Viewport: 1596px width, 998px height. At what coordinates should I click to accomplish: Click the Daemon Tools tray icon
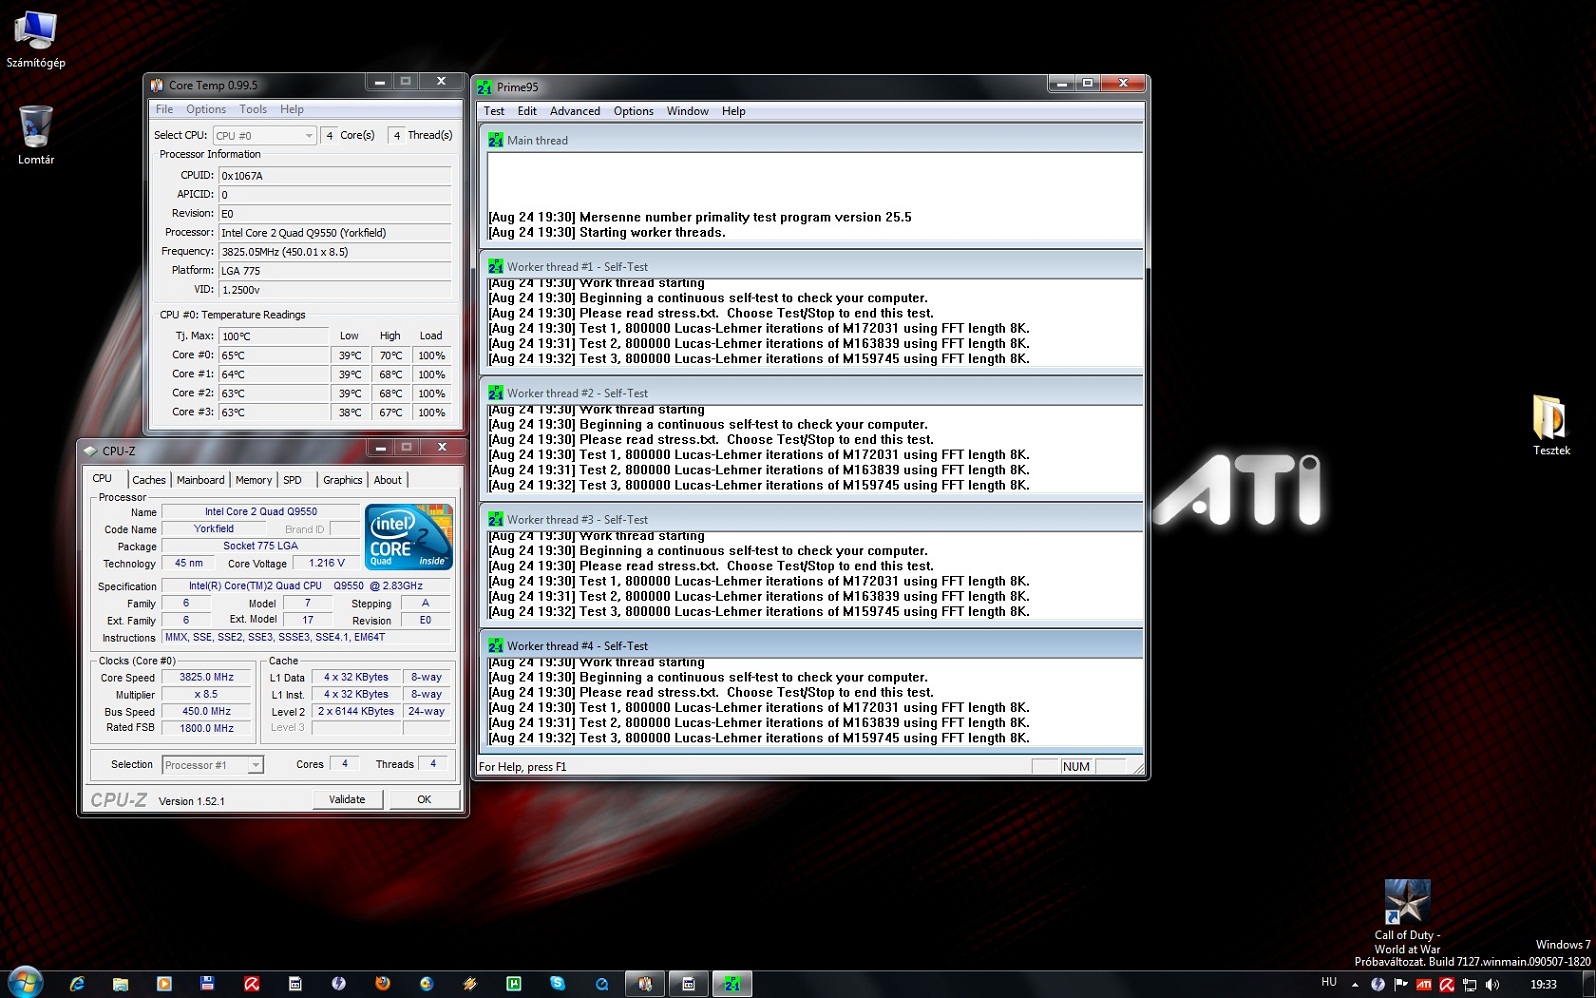[x=1378, y=985]
